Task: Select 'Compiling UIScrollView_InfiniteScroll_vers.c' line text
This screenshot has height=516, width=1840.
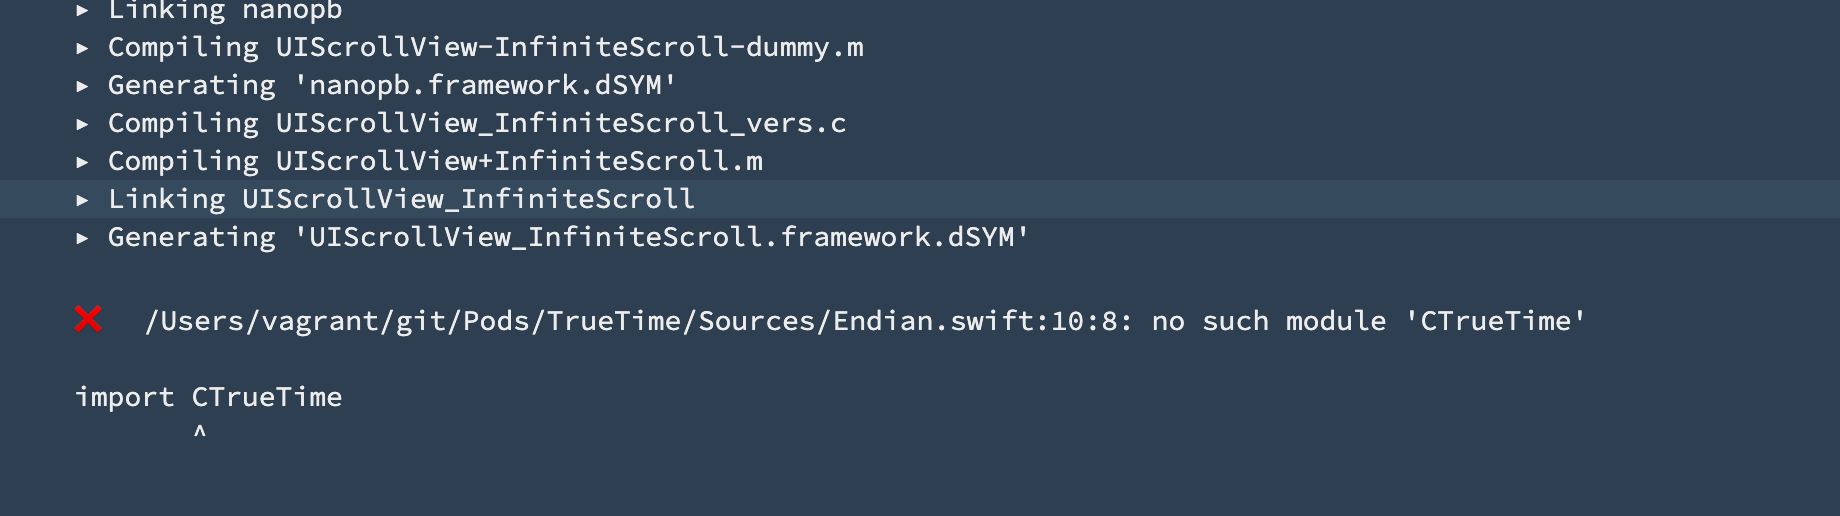Action: 477,123
